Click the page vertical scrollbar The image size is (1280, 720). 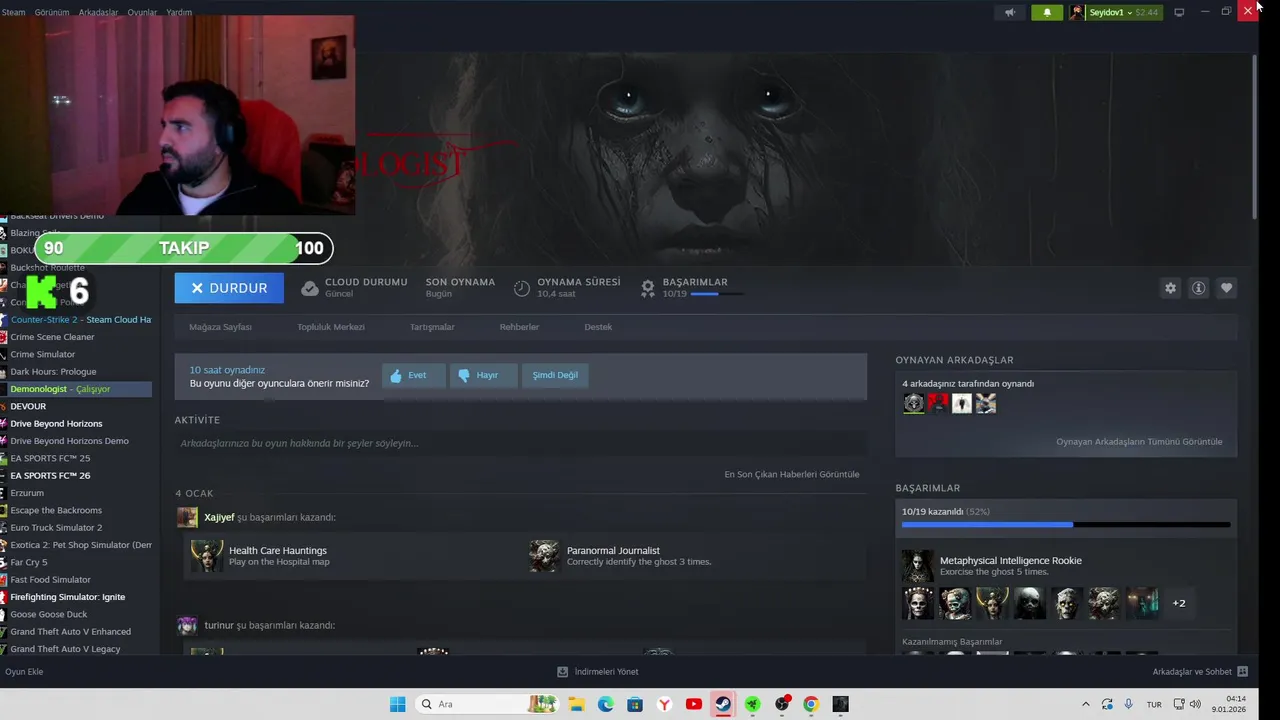tap(1255, 136)
